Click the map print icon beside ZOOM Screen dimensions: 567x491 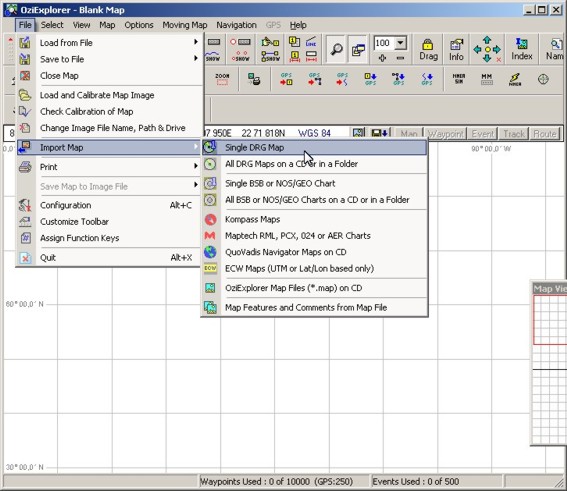(x=254, y=79)
